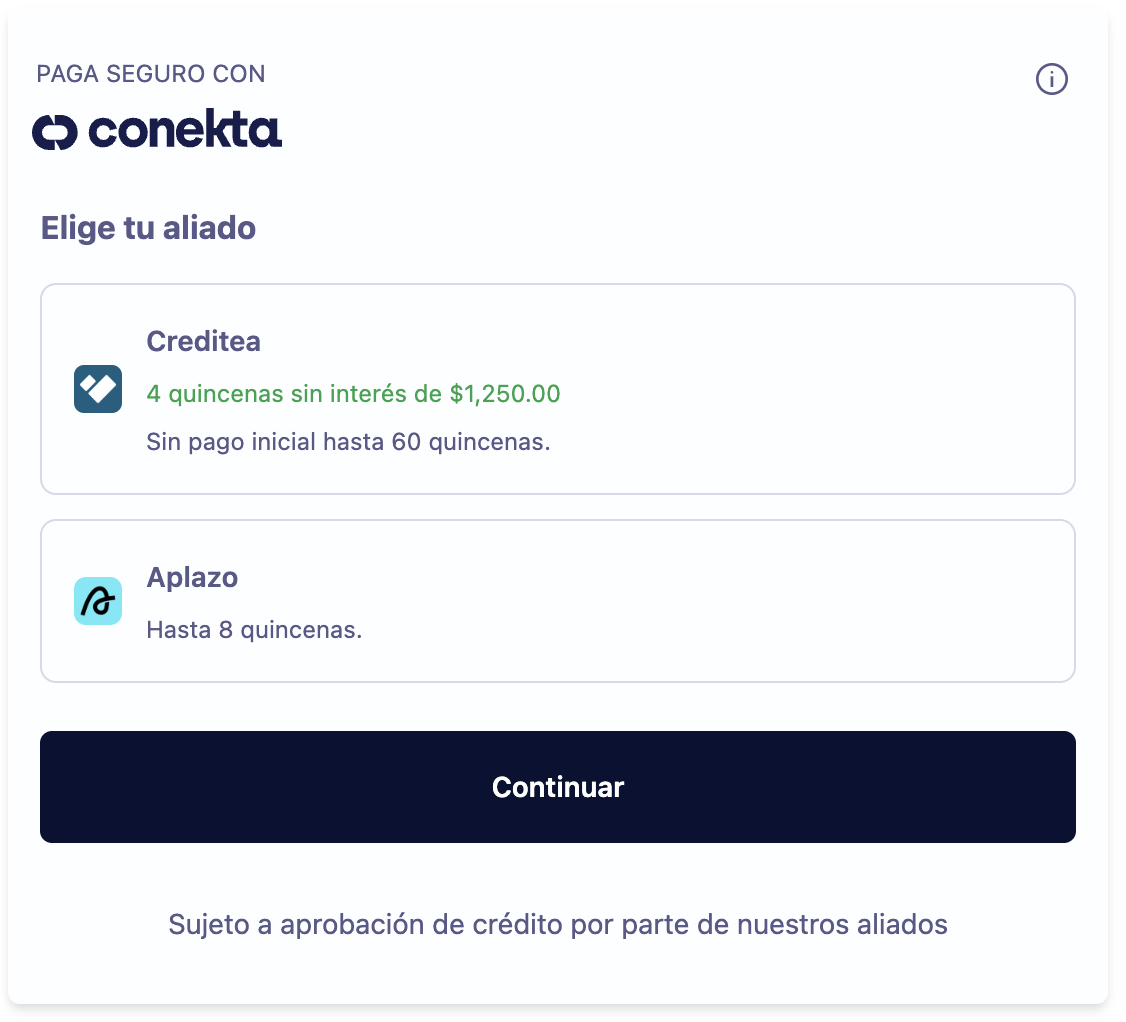The height and width of the screenshot is (1022, 1126).
Task: Select the Creditea payment option card
Action: click(x=558, y=389)
